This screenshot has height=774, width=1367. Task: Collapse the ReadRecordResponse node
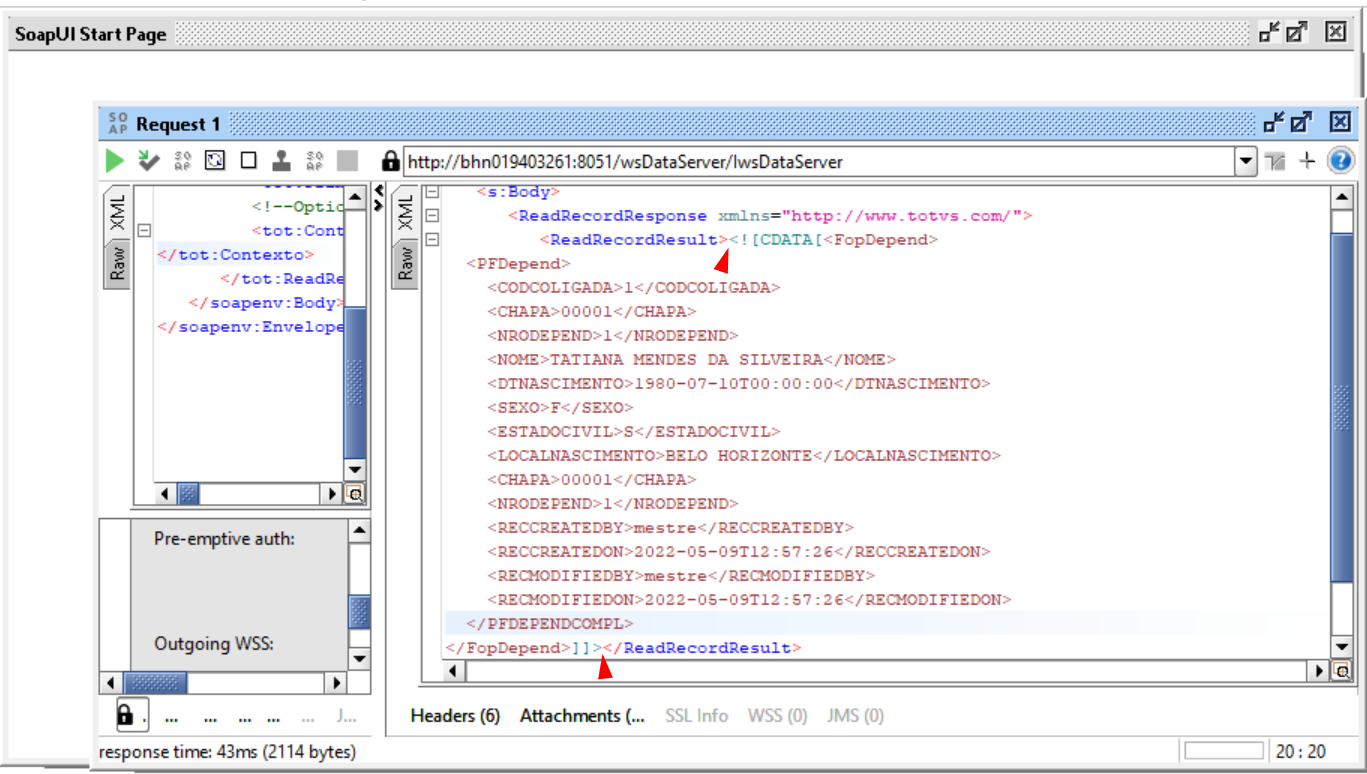click(x=432, y=216)
